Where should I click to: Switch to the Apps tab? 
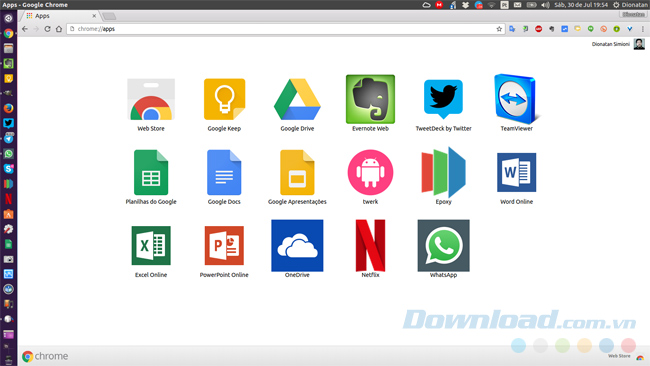coord(61,16)
